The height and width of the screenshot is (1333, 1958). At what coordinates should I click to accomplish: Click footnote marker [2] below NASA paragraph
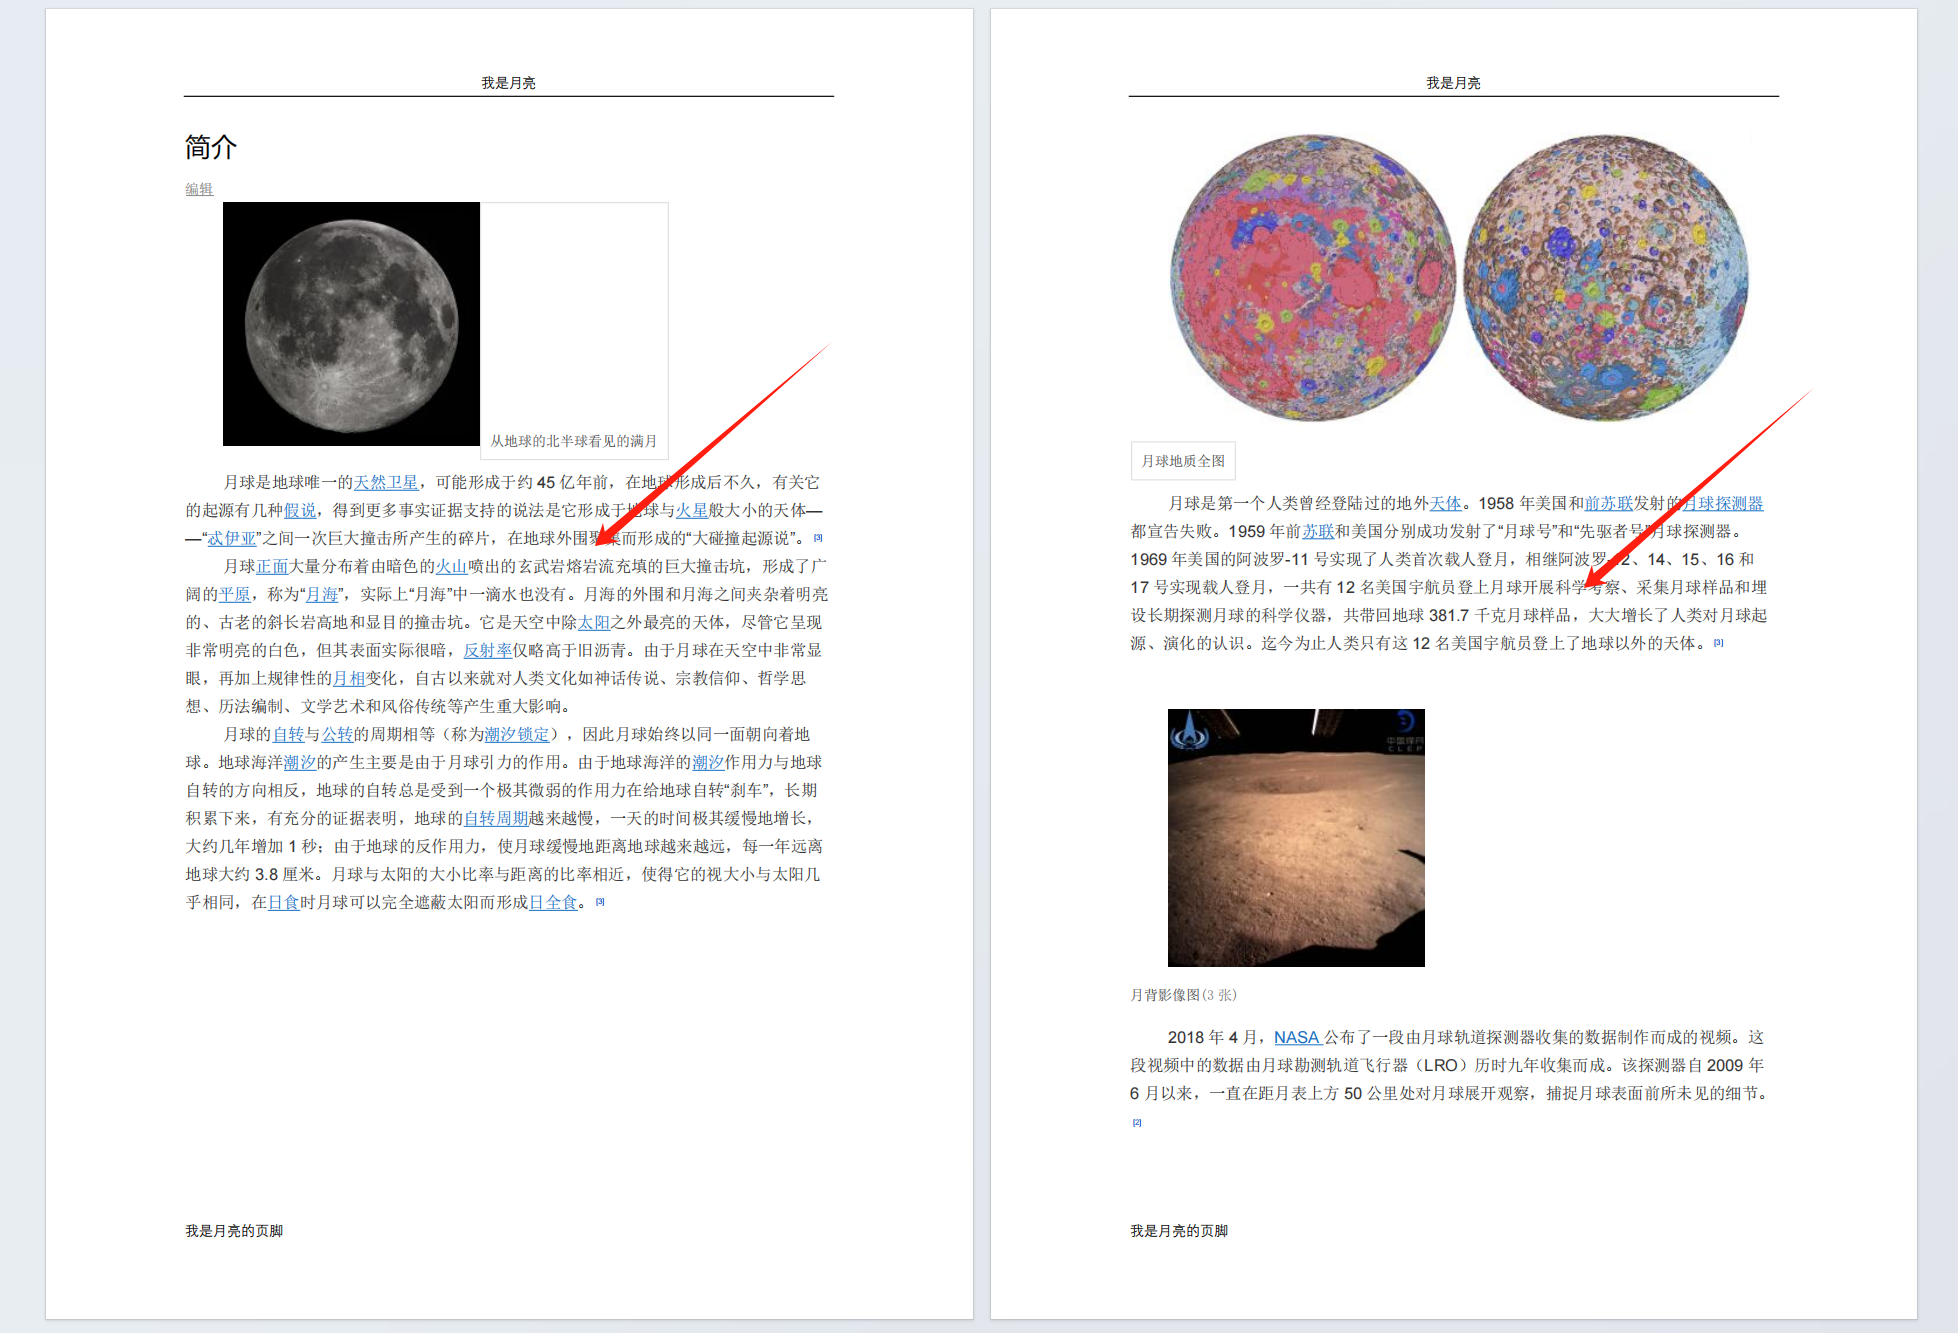(x=1137, y=1122)
